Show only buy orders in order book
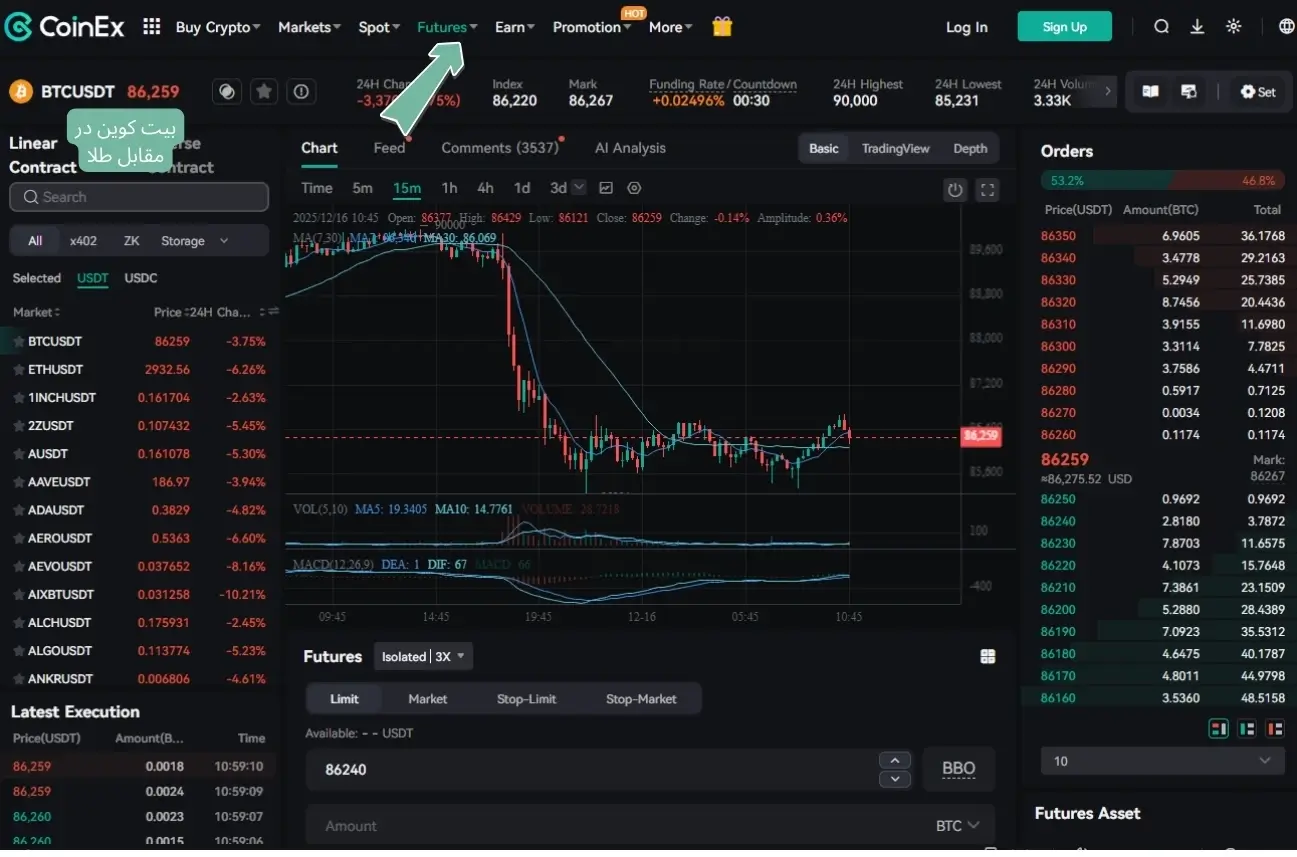 (1246, 728)
